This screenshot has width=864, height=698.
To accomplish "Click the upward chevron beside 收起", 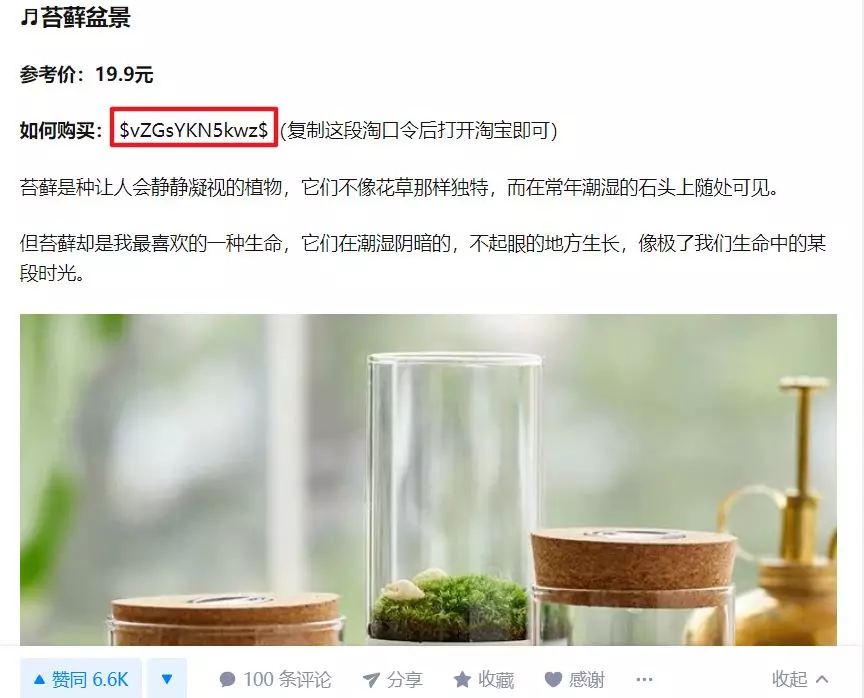I will [822, 679].
